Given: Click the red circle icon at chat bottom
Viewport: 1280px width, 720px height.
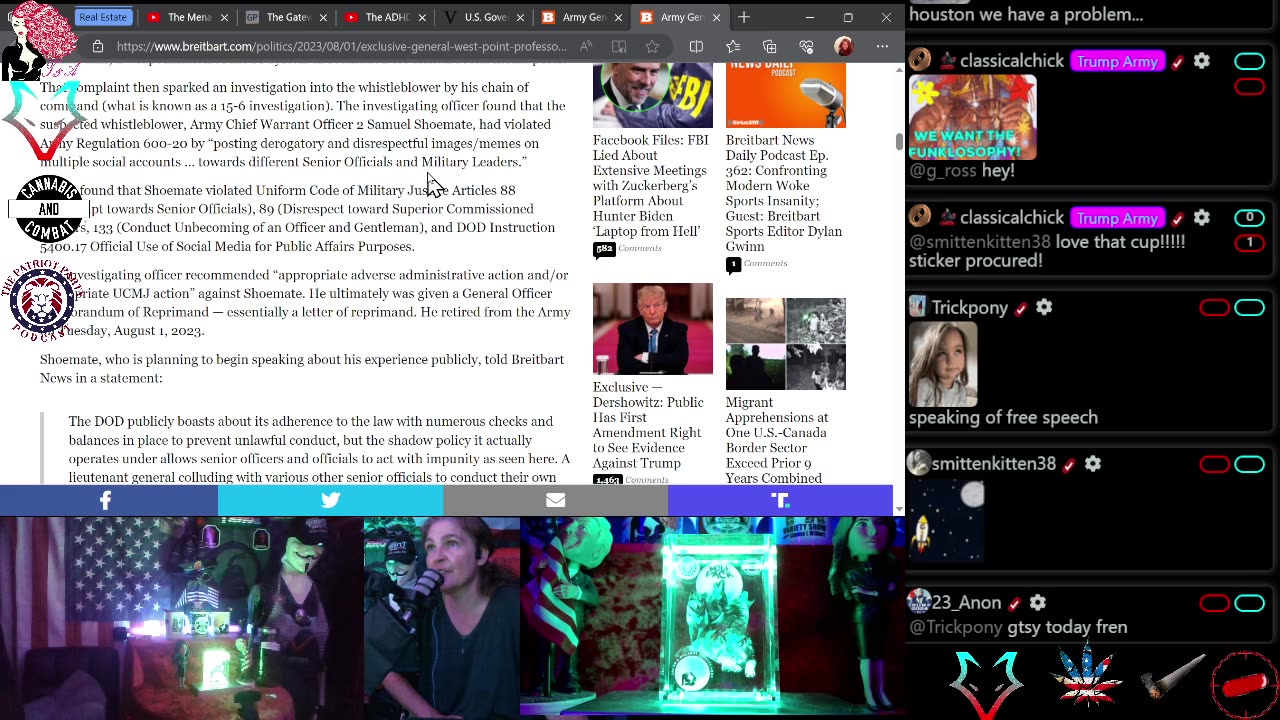Looking at the screenshot, I should 1245,684.
